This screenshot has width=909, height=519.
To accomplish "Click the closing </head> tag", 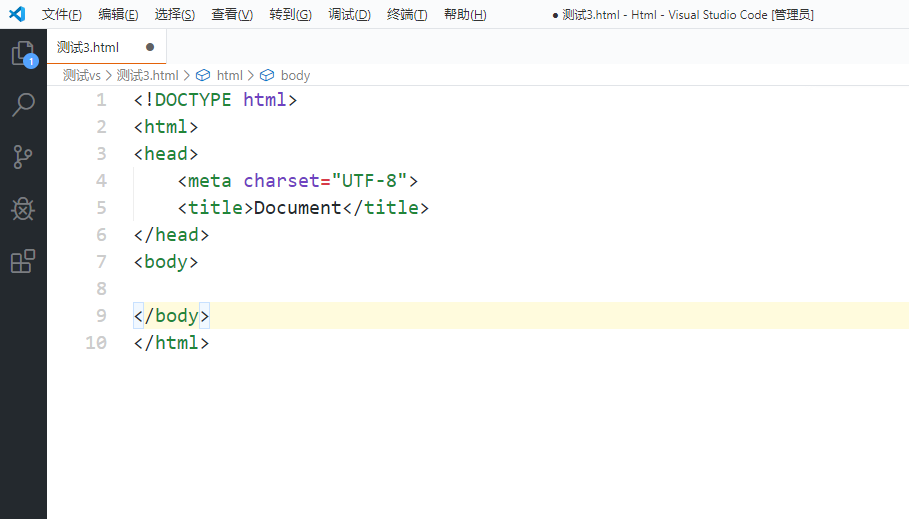I will point(171,235).
